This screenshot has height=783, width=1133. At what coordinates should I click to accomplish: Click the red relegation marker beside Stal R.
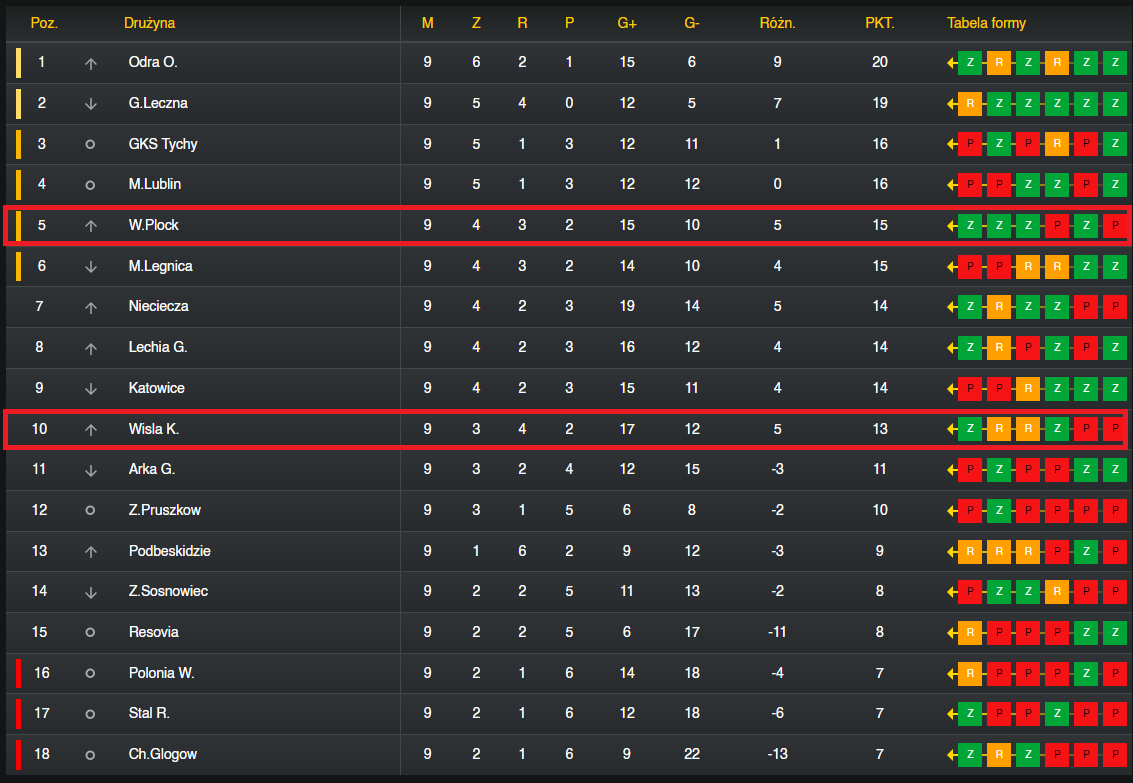[18, 714]
